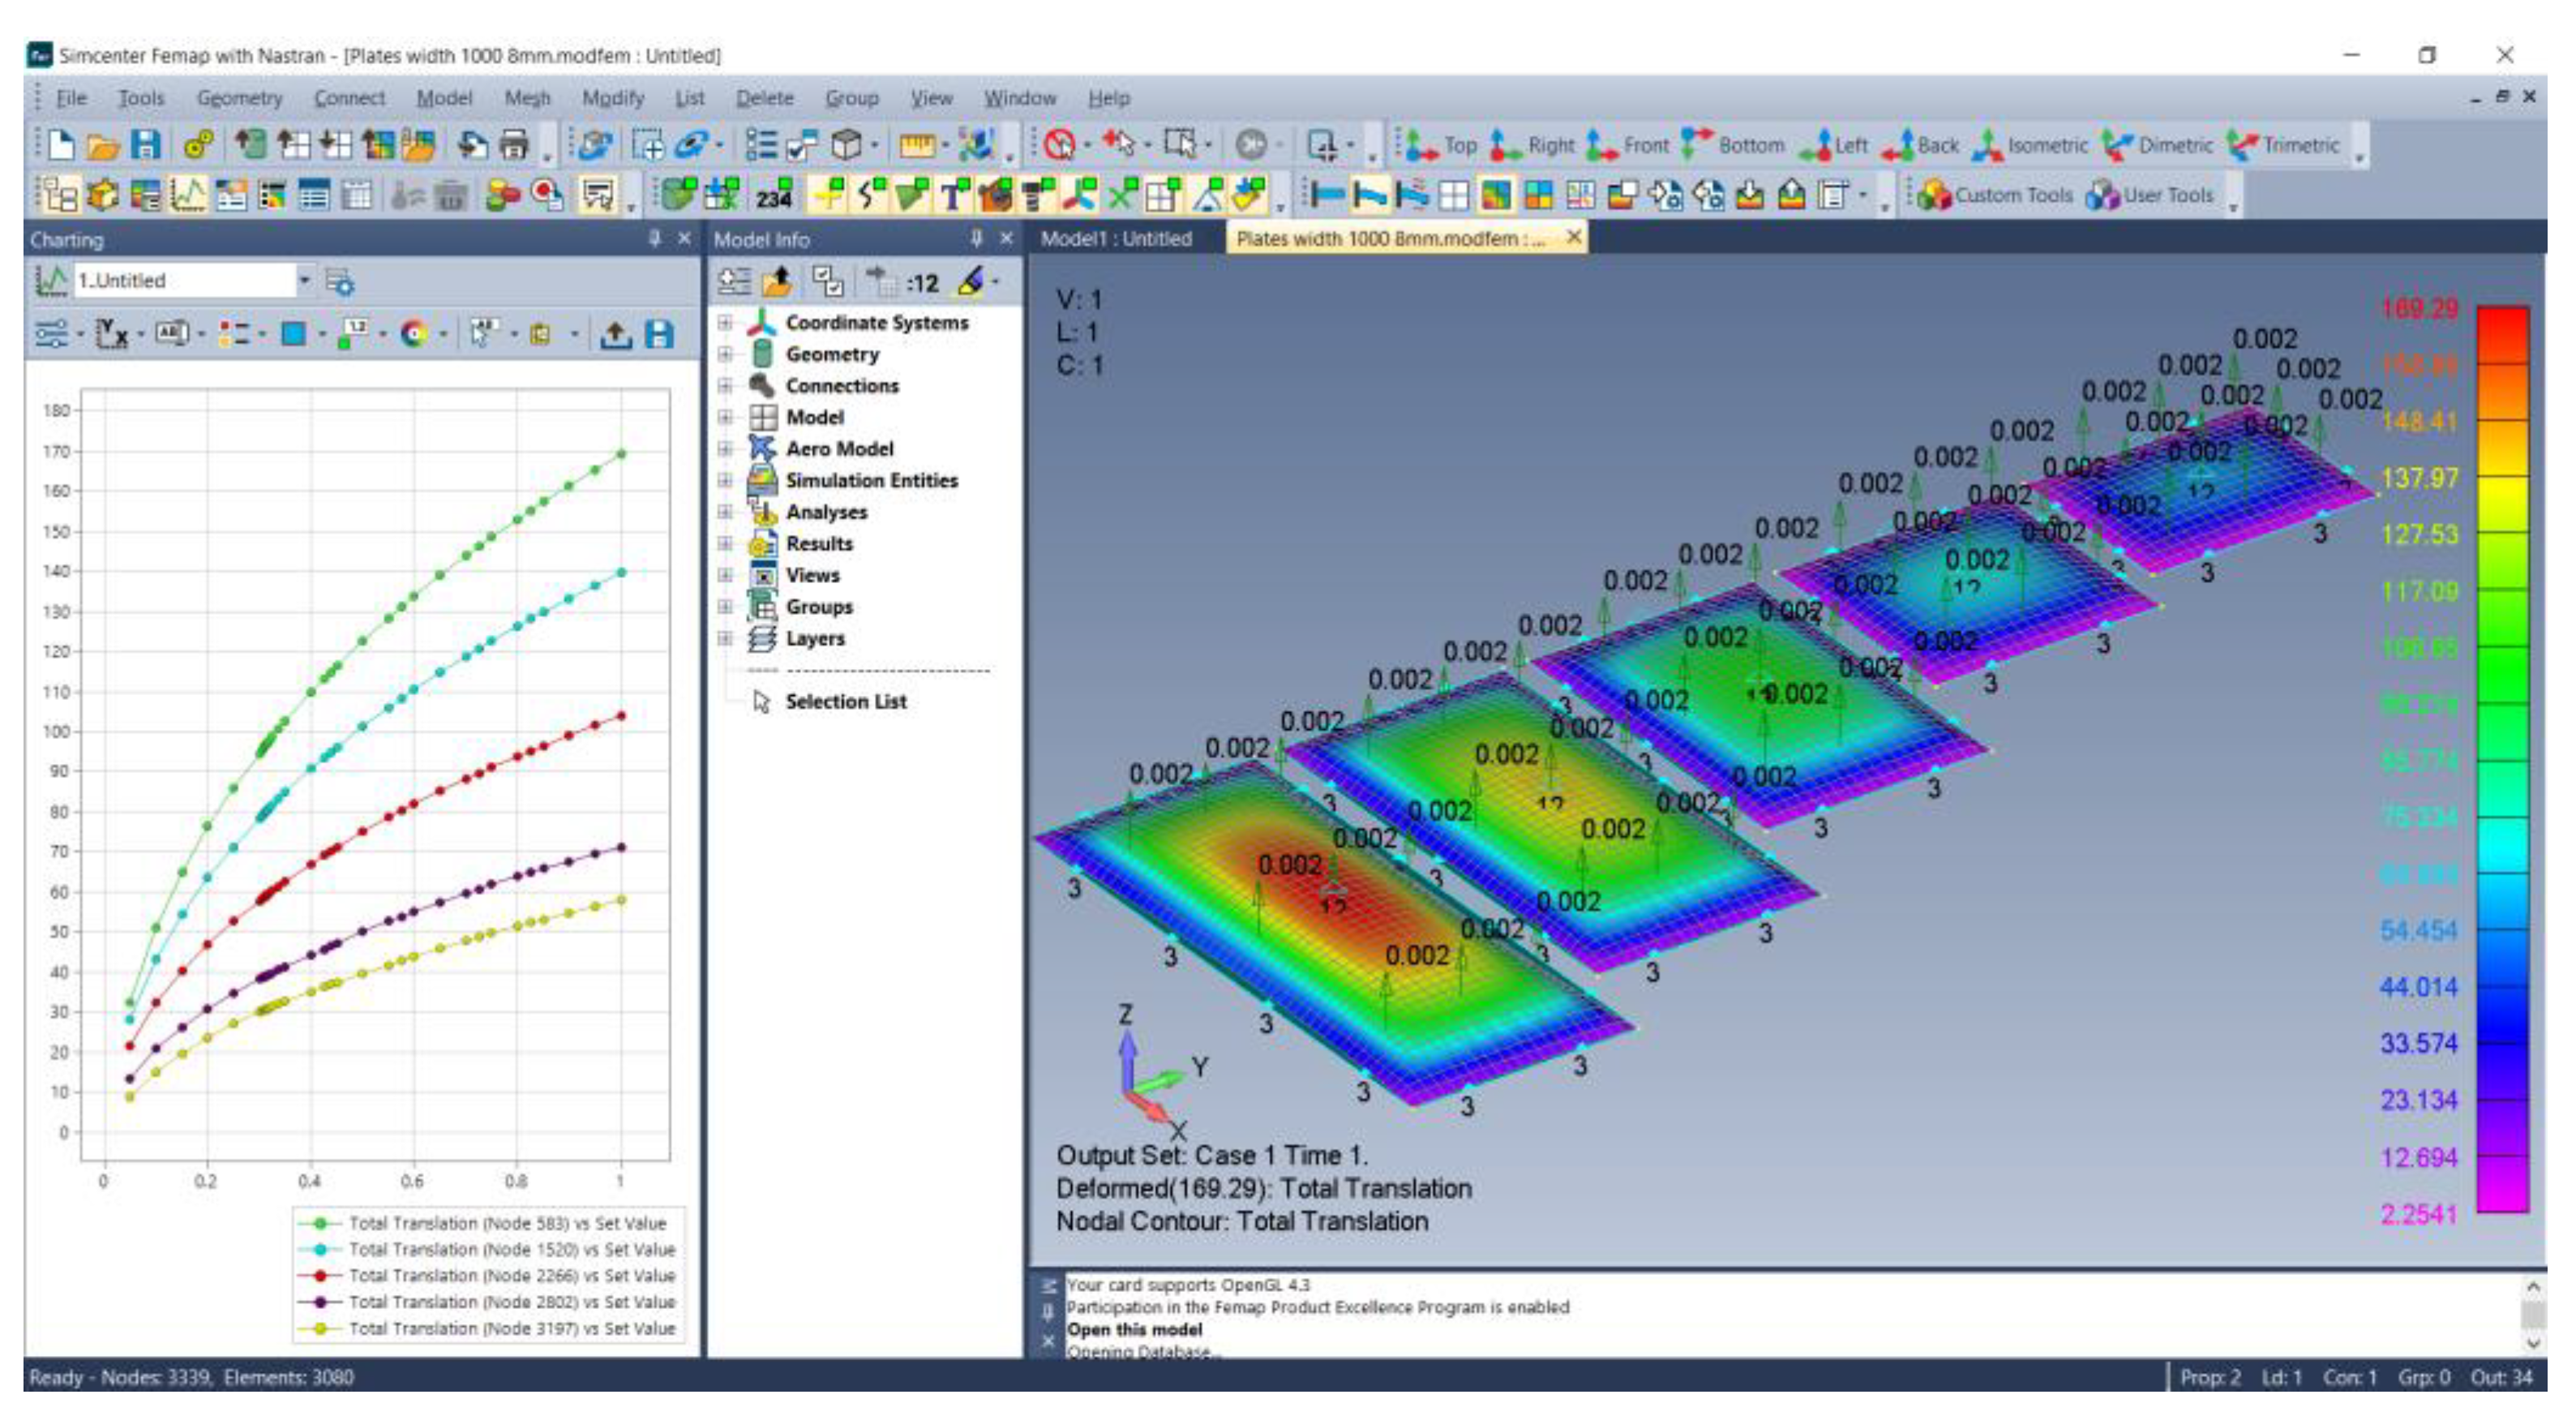Set the view to Bottom

(1733, 145)
